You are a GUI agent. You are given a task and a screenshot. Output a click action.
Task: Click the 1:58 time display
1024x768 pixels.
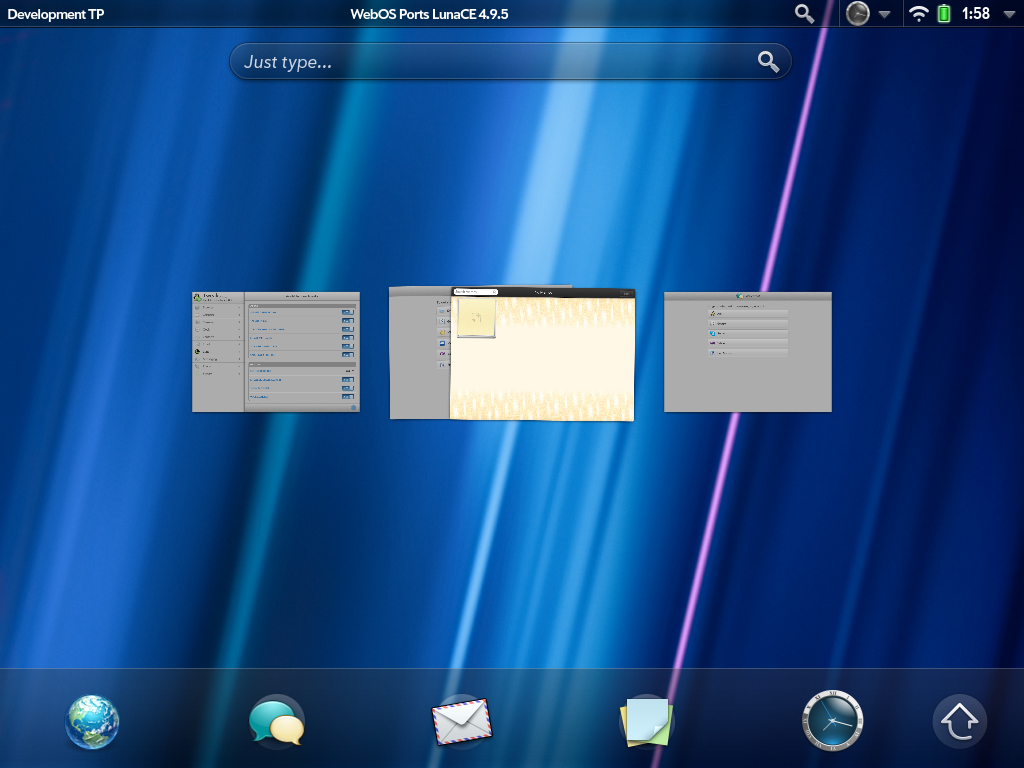(x=975, y=13)
